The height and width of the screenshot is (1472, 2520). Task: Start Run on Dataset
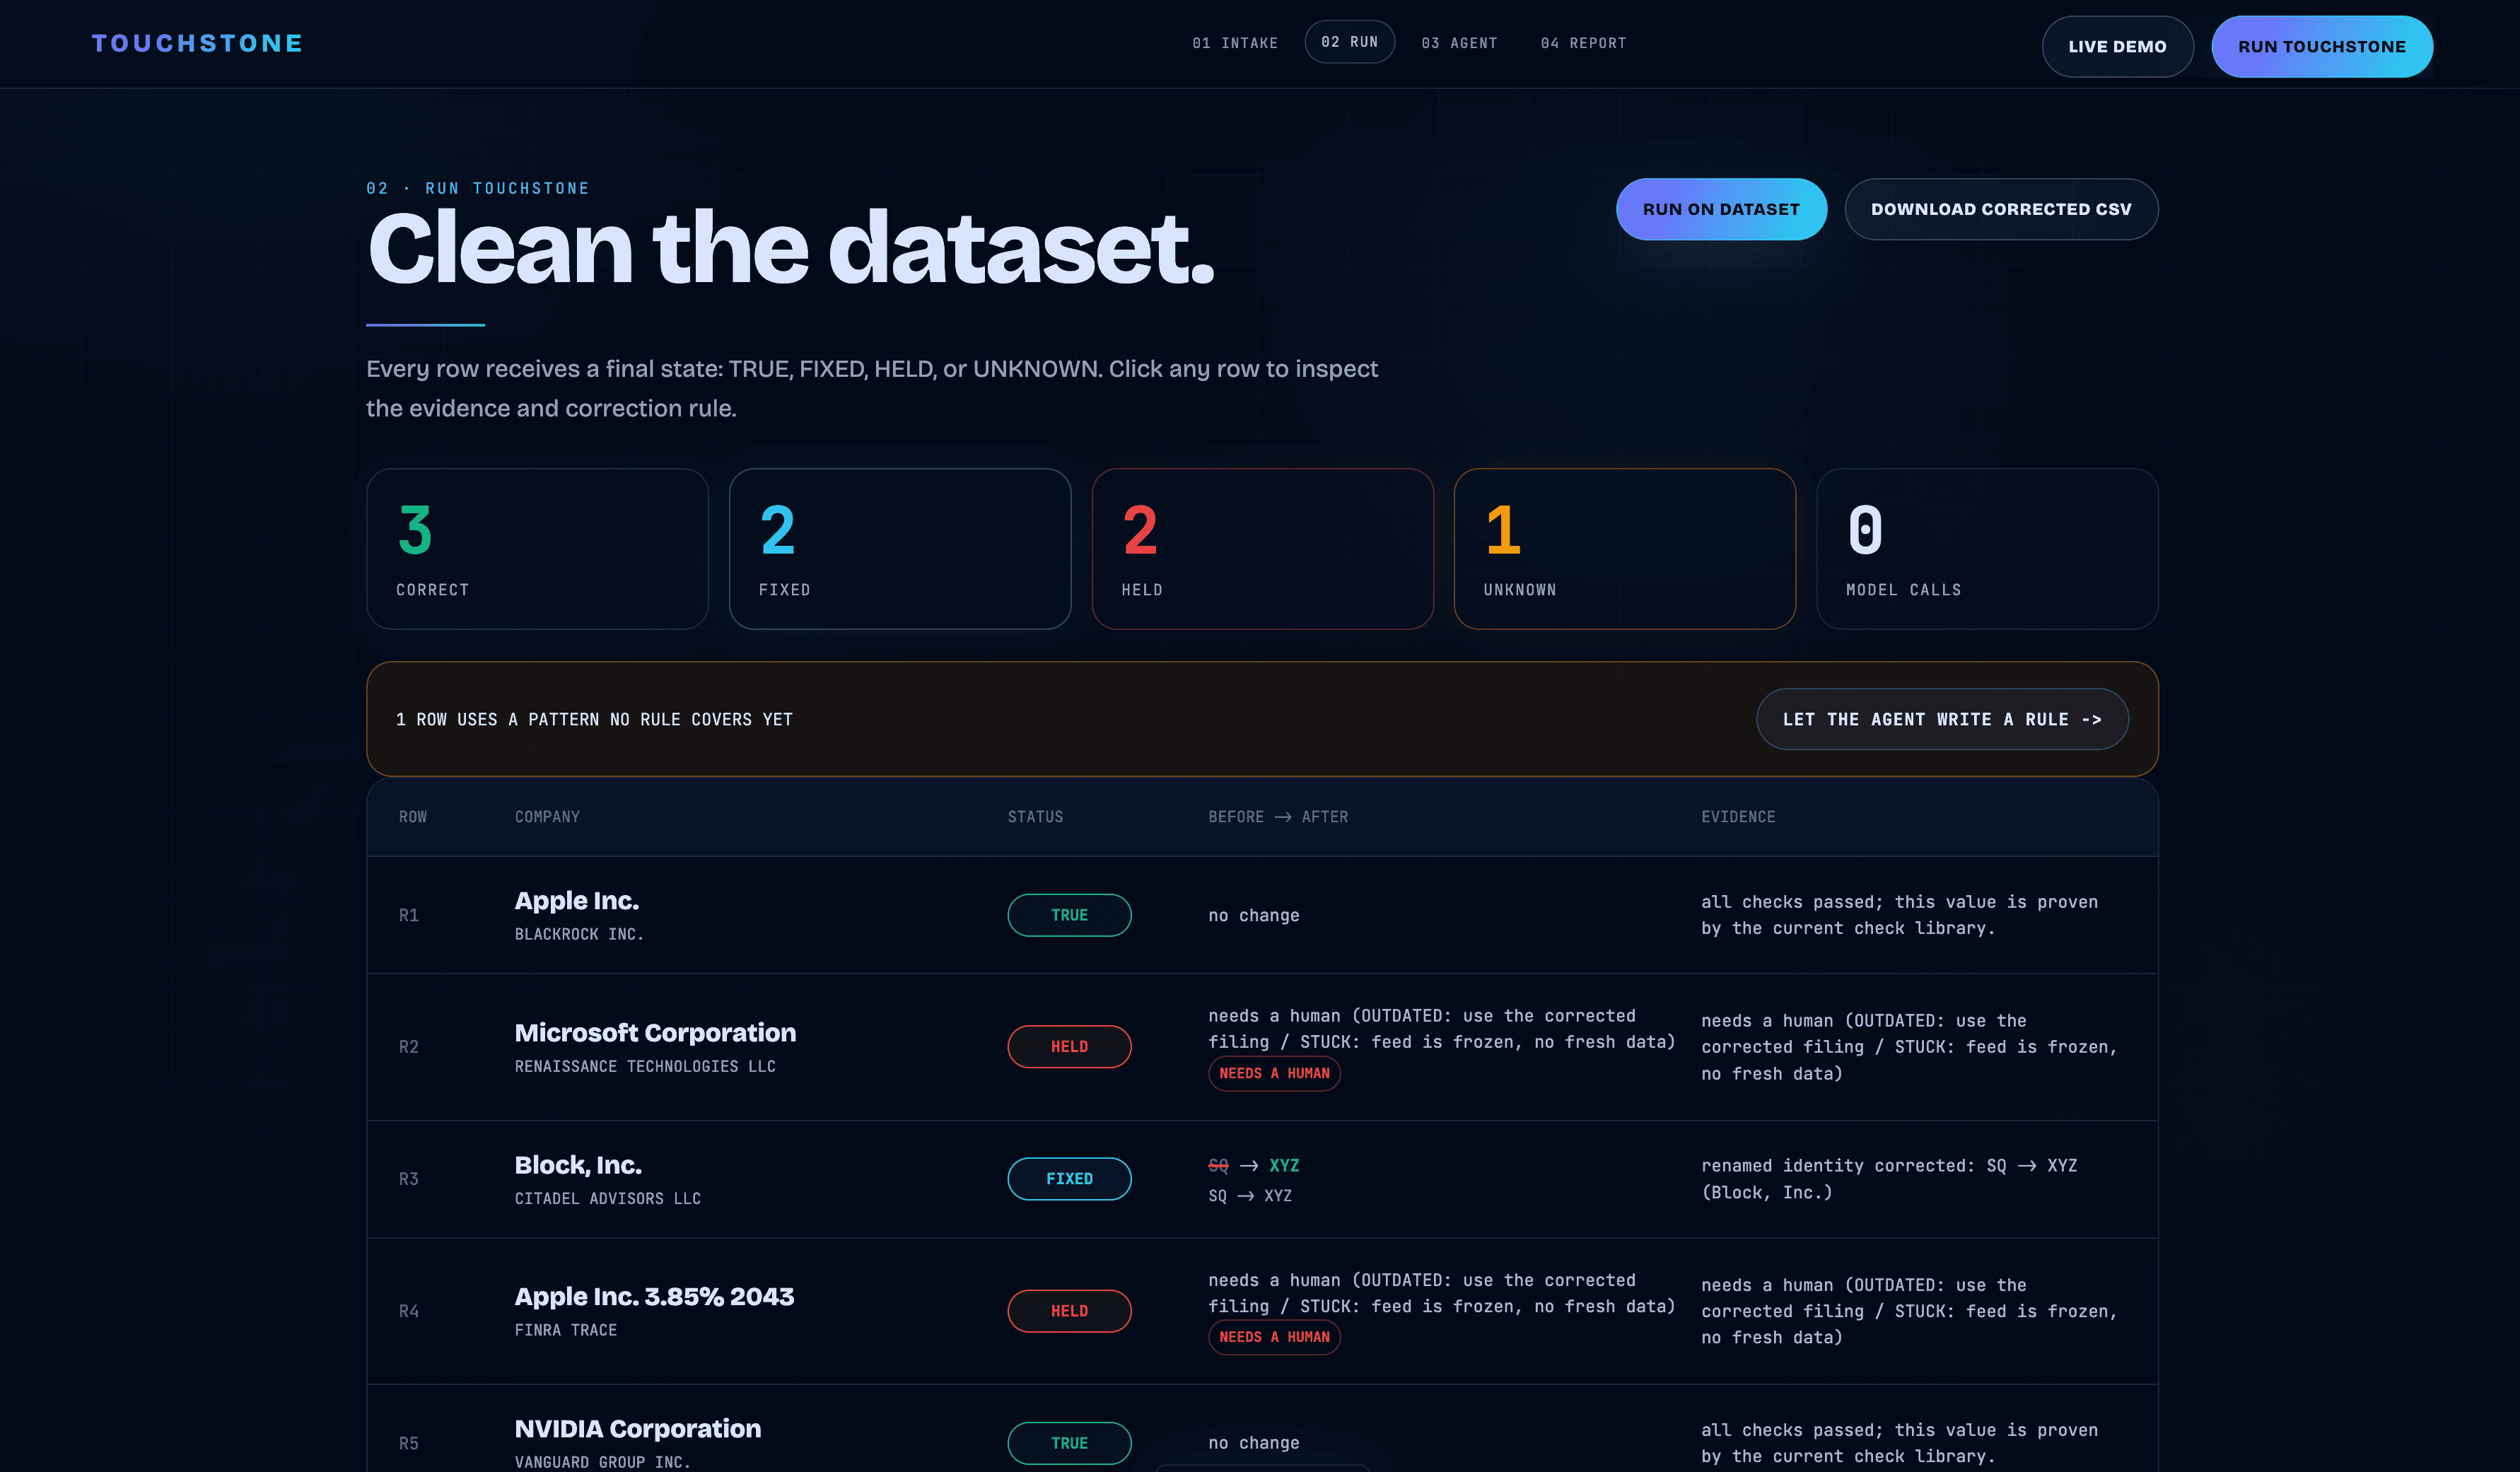[x=1720, y=209]
